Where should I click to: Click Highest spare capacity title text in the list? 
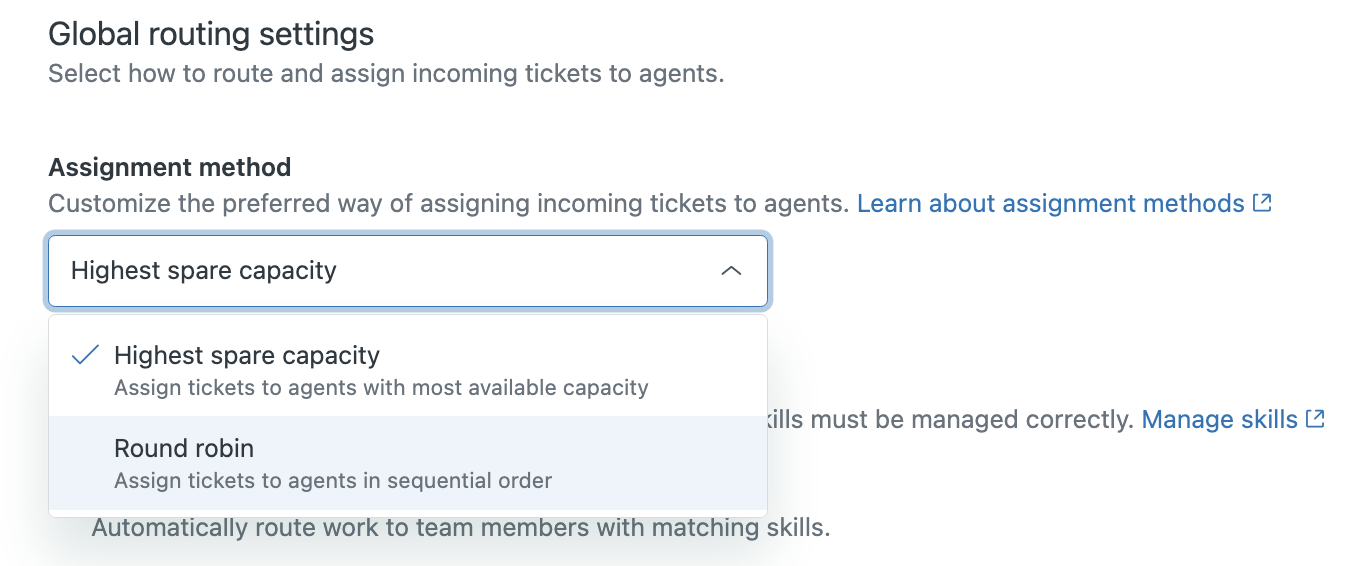point(247,355)
